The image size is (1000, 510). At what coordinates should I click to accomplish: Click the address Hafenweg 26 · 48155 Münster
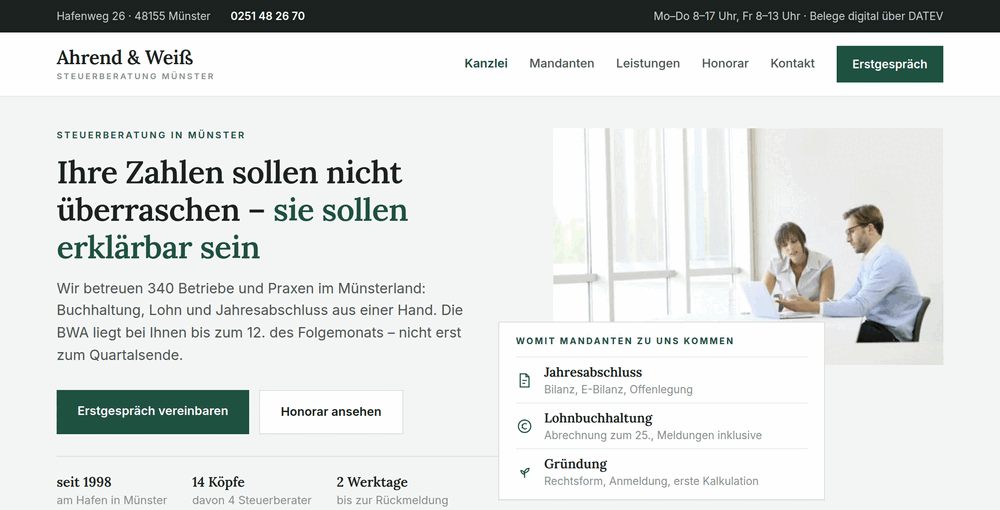(133, 16)
